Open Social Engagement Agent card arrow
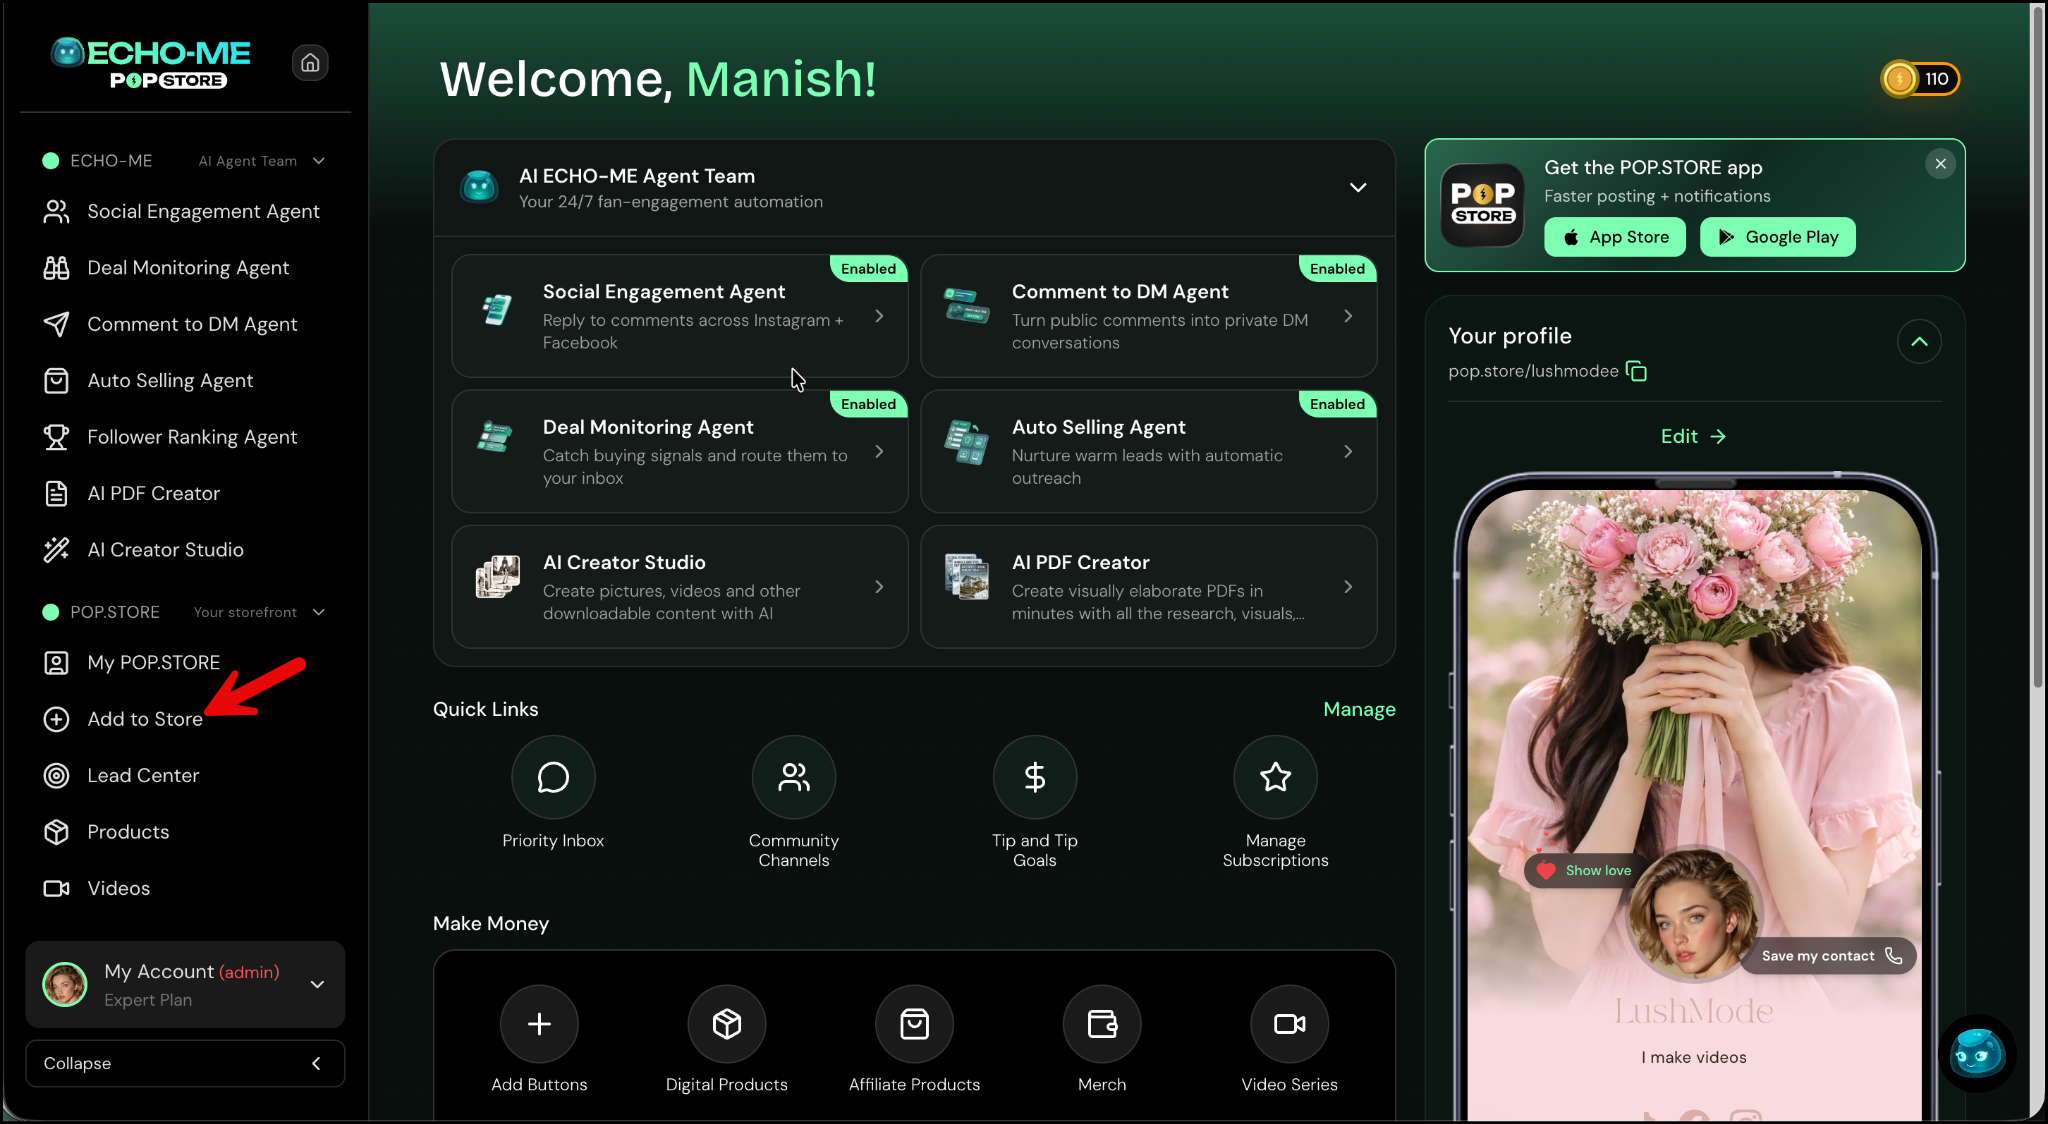Viewport: 2048px width, 1124px height. [x=879, y=316]
